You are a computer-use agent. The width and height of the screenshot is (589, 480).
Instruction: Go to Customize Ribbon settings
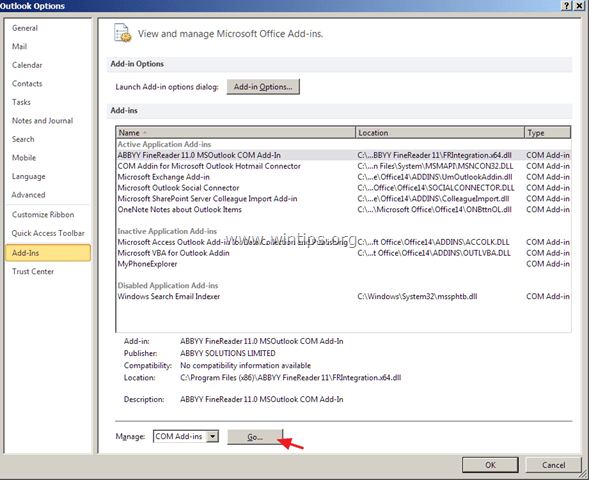pos(43,215)
